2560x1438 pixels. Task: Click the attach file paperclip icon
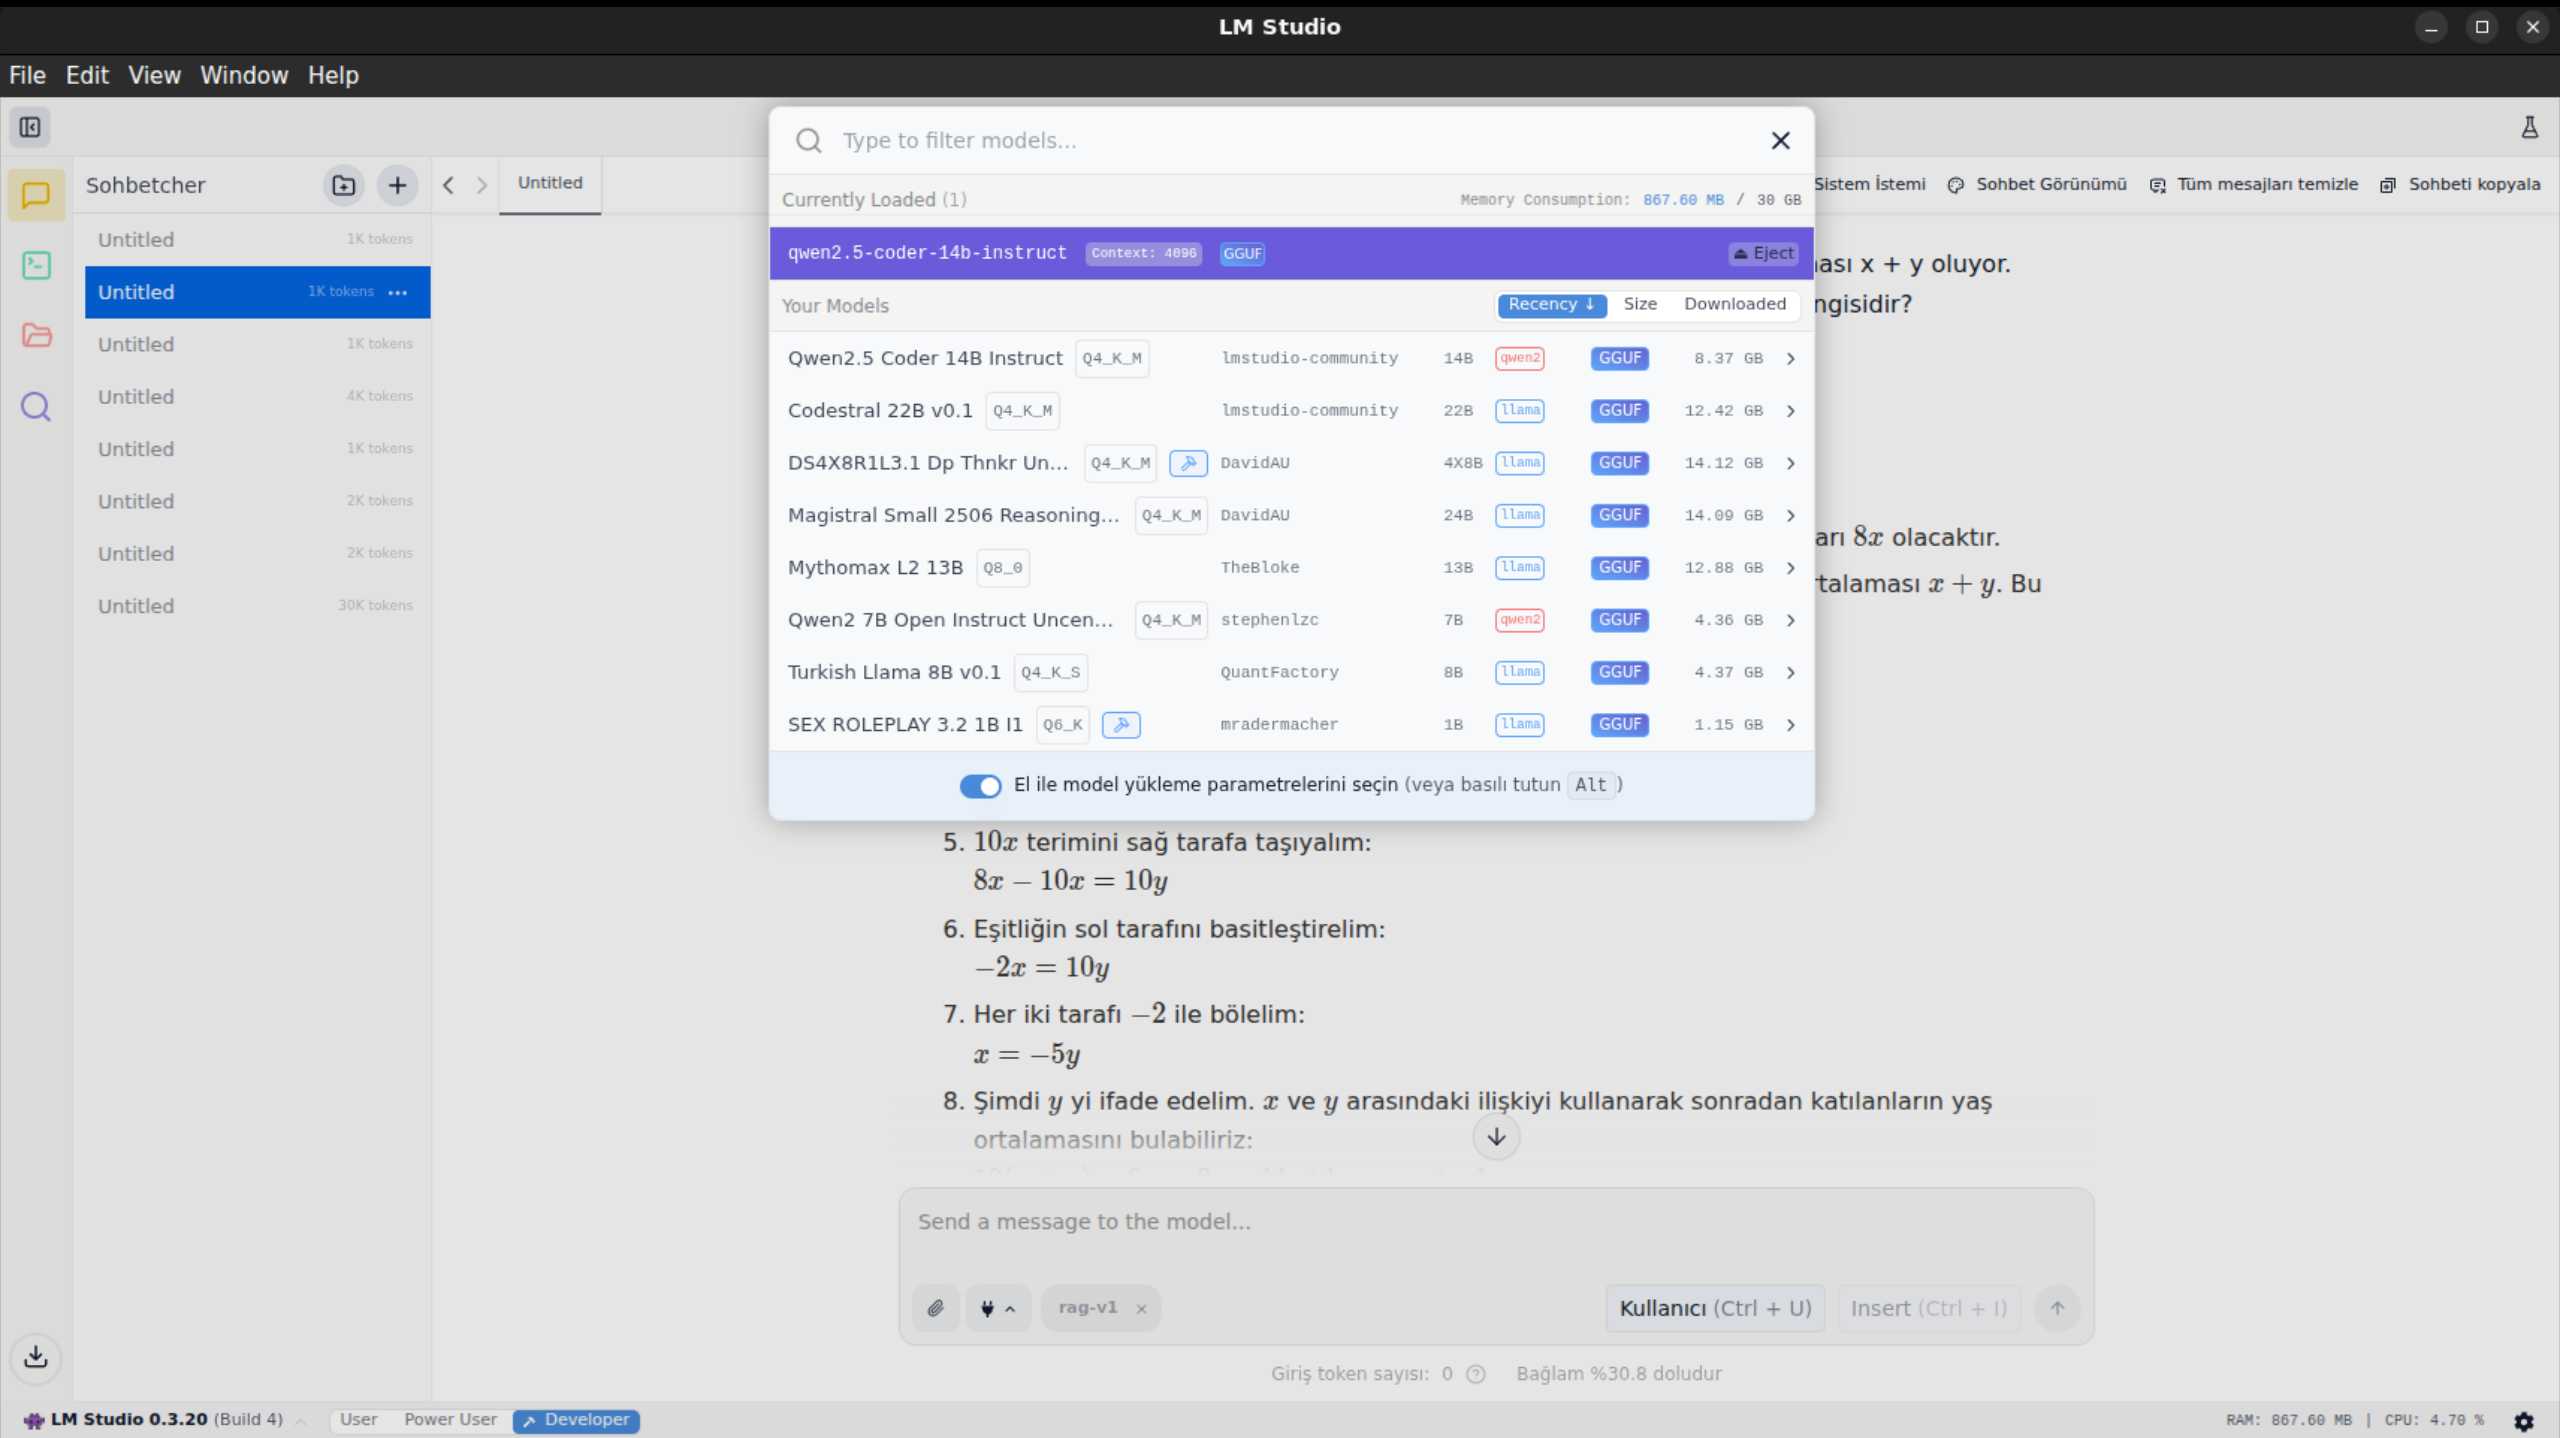pos(935,1308)
